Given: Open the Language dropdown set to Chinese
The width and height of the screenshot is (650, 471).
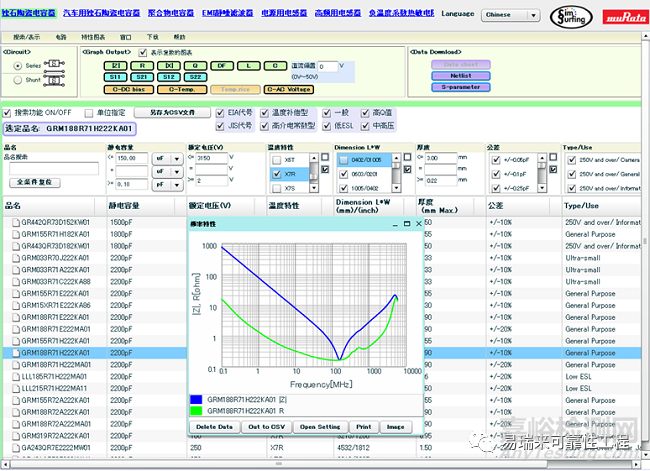Looking at the screenshot, I should 511,16.
